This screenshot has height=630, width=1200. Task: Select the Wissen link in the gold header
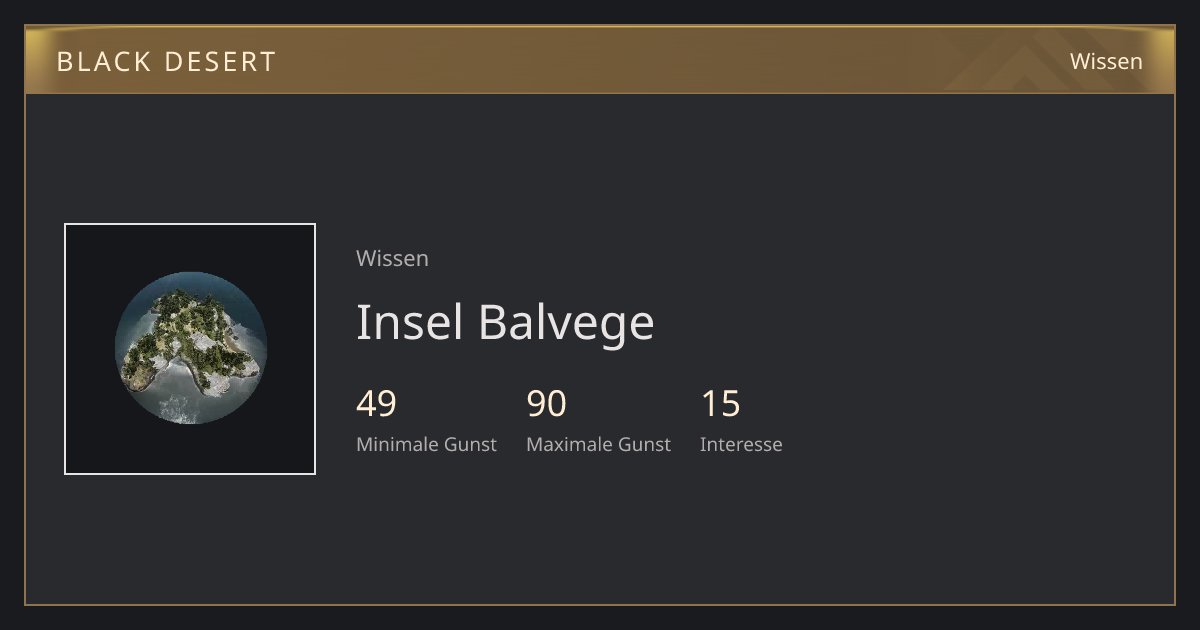click(1106, 61)
